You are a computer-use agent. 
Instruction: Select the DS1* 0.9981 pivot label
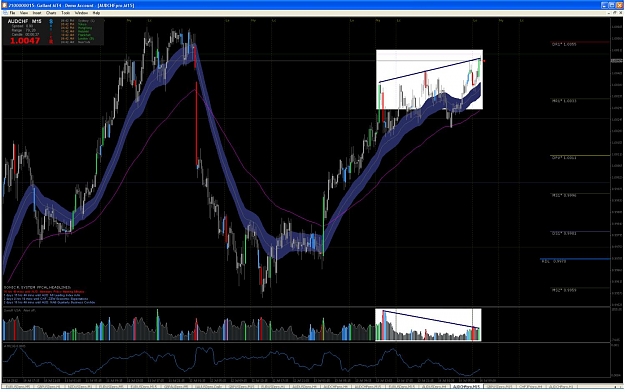564,233
